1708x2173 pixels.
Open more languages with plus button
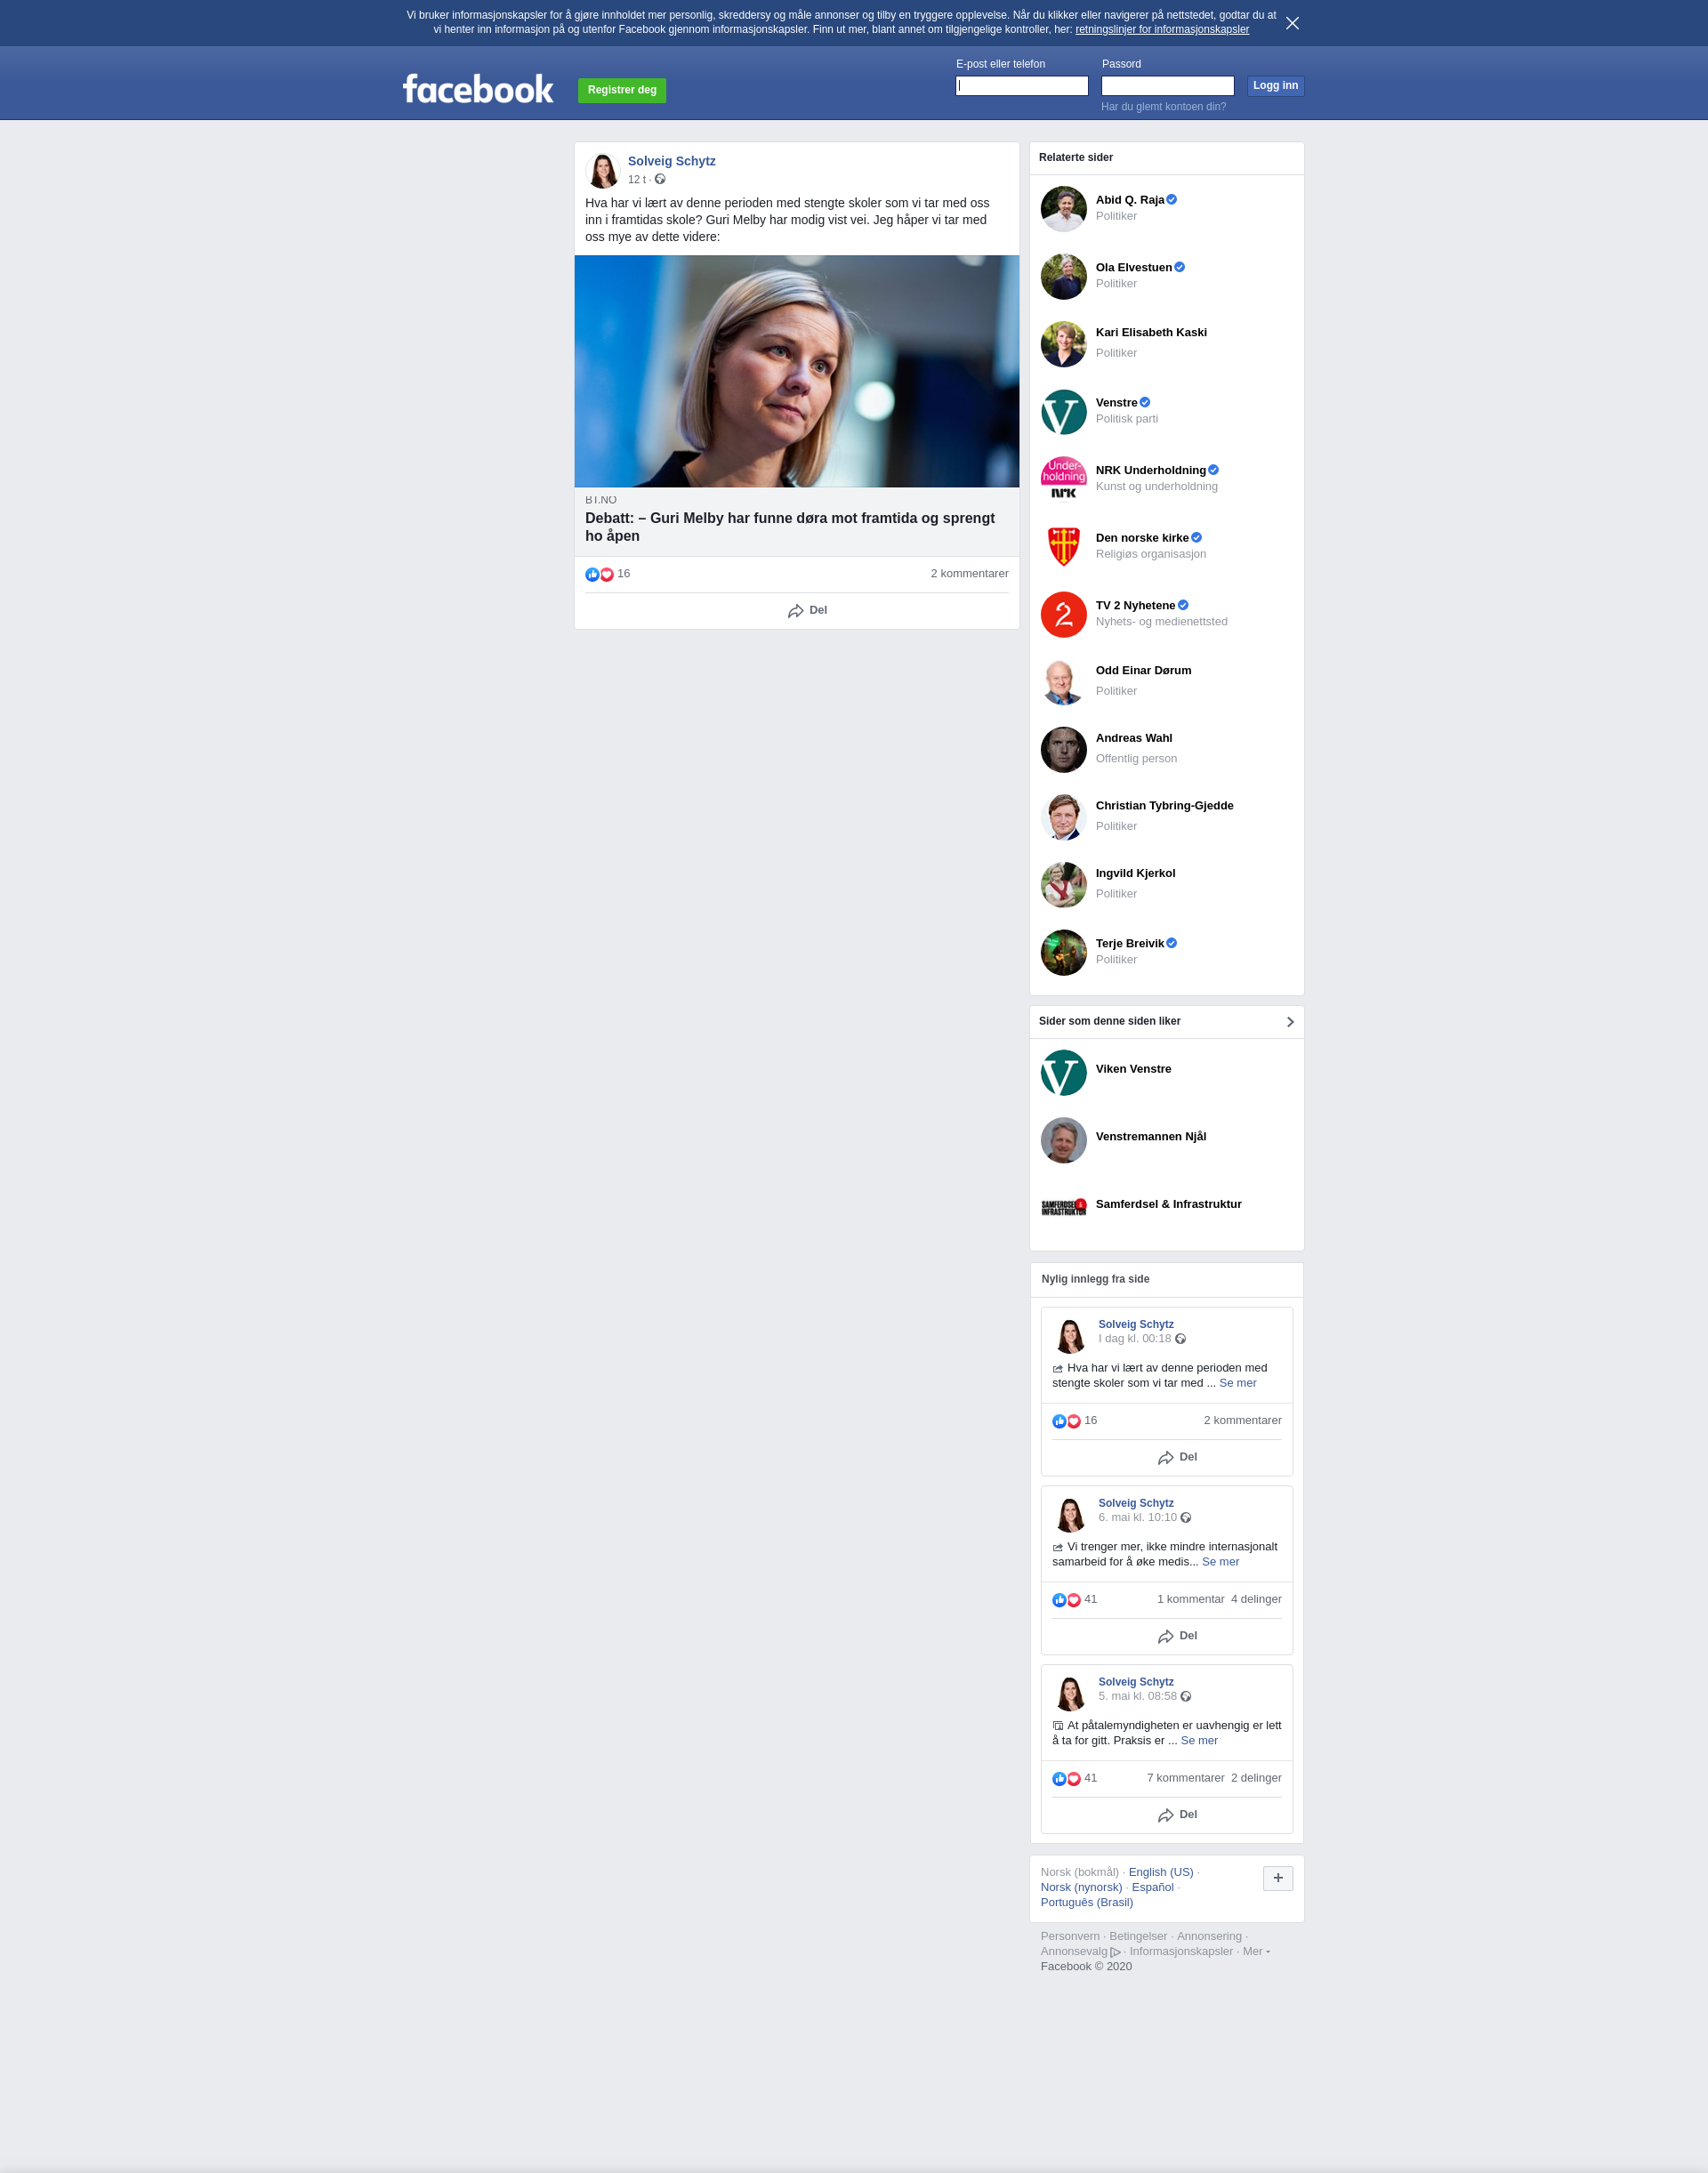[x=1277, y=1878]
